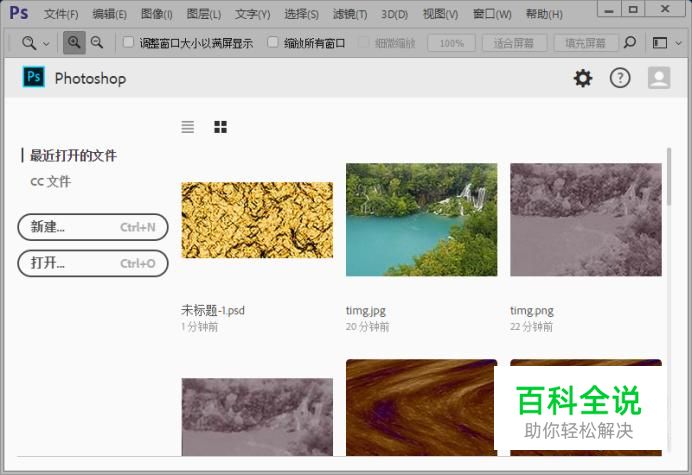692x475 pixels.
Task: Expand the workspace switcher dropdown arrow
Action: pos(679,43)
